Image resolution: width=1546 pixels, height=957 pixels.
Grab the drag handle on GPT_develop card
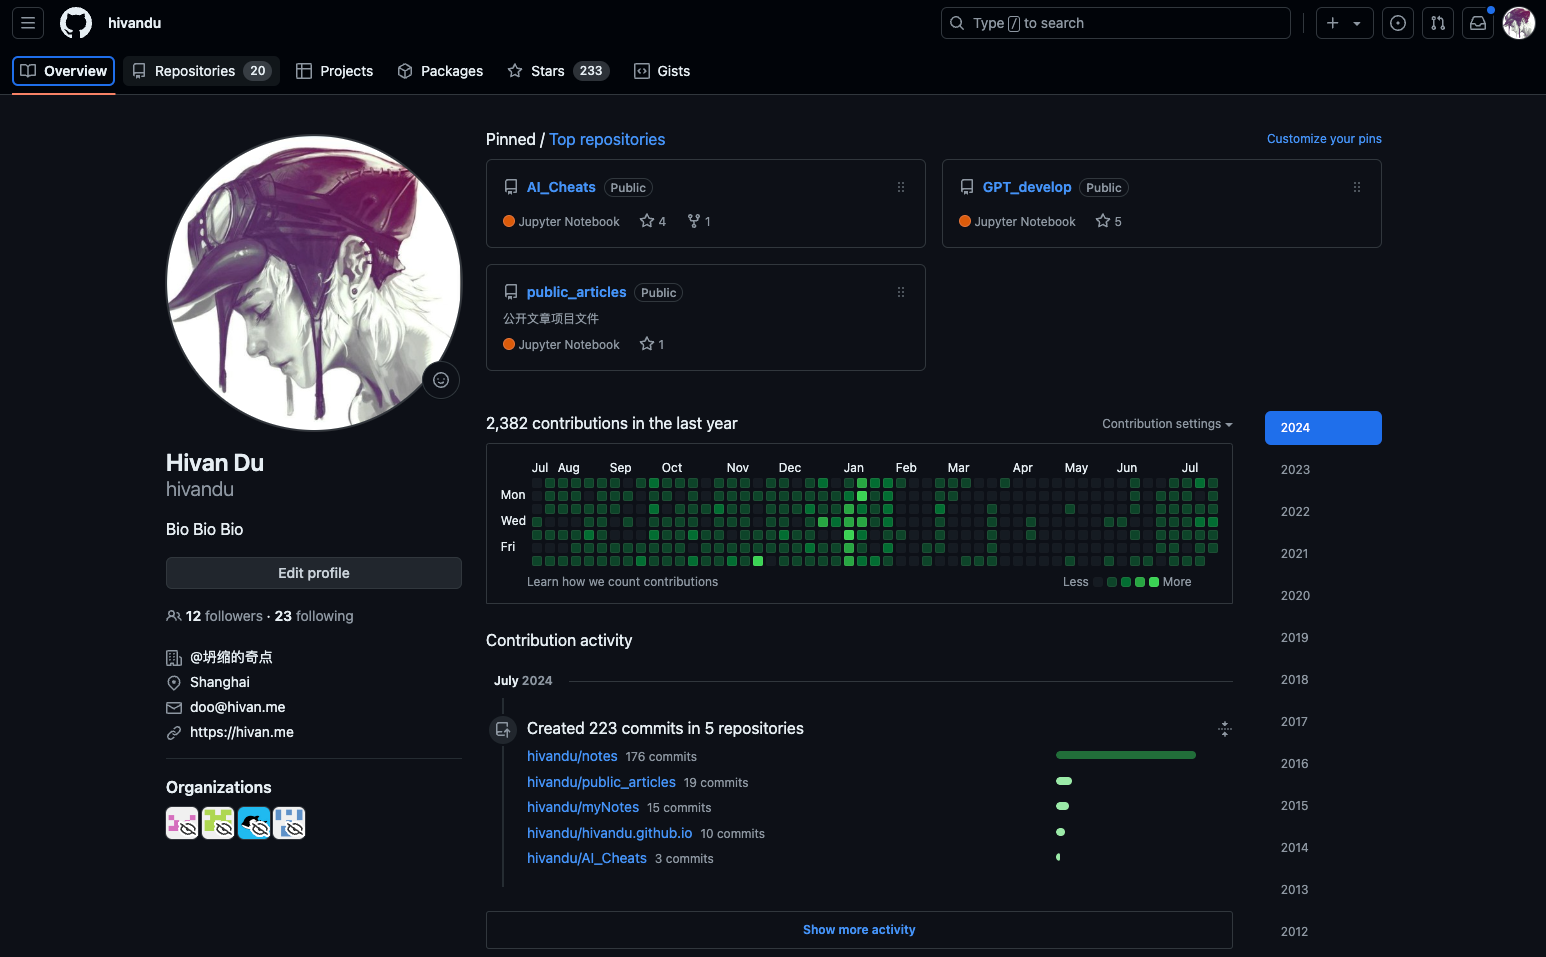pos(1357,187)
